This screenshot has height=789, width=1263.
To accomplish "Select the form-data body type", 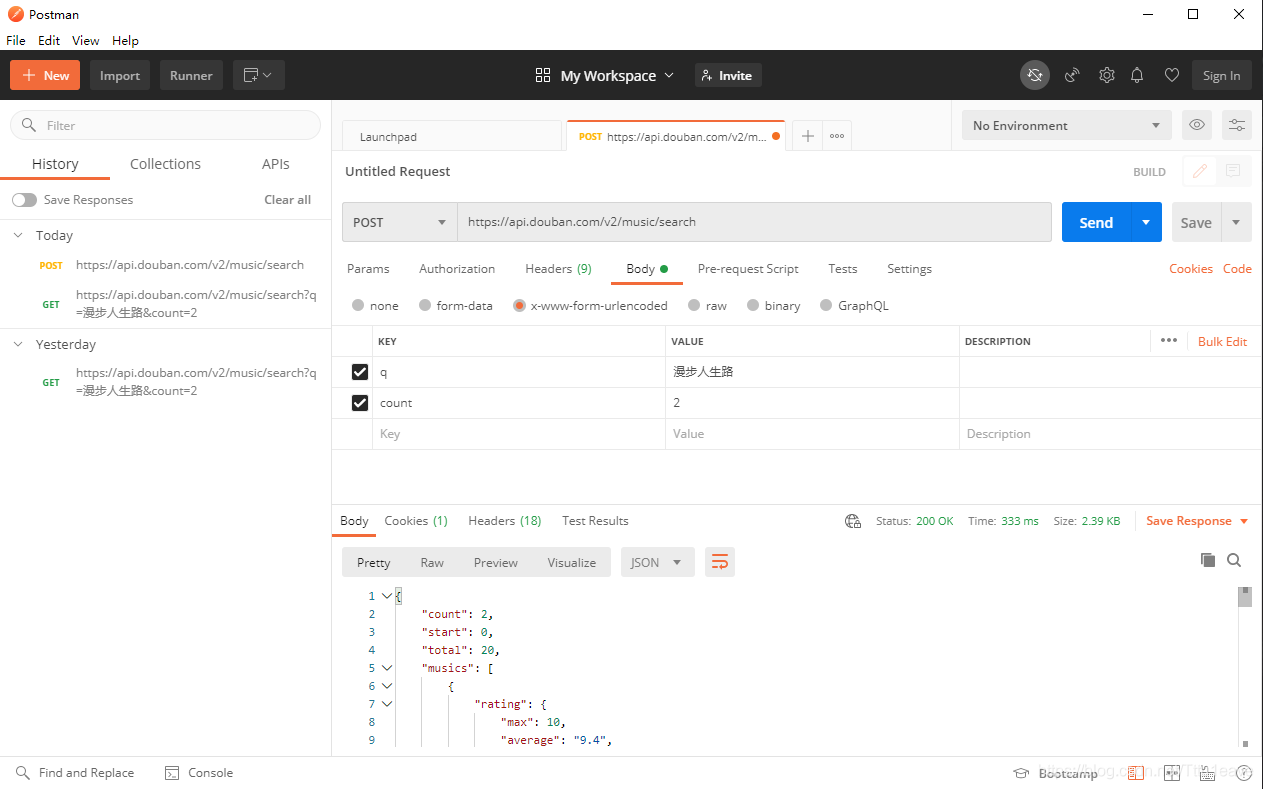I will coord(425,306).
